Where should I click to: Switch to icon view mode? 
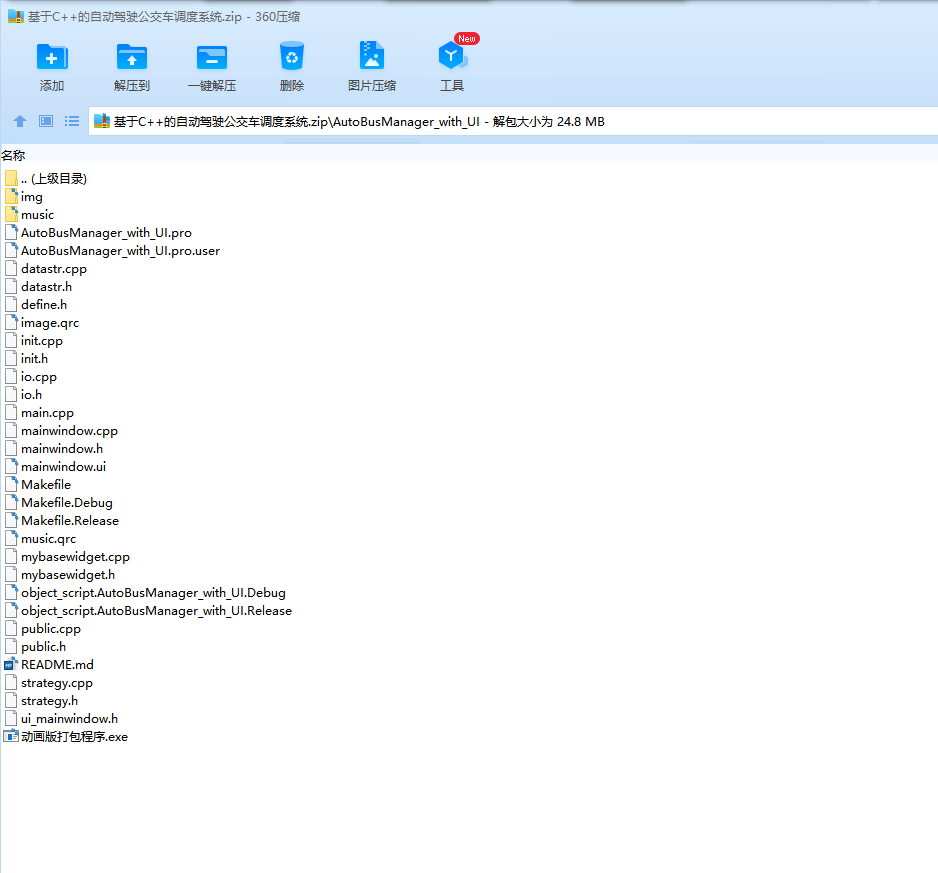(x=46, y=121)
